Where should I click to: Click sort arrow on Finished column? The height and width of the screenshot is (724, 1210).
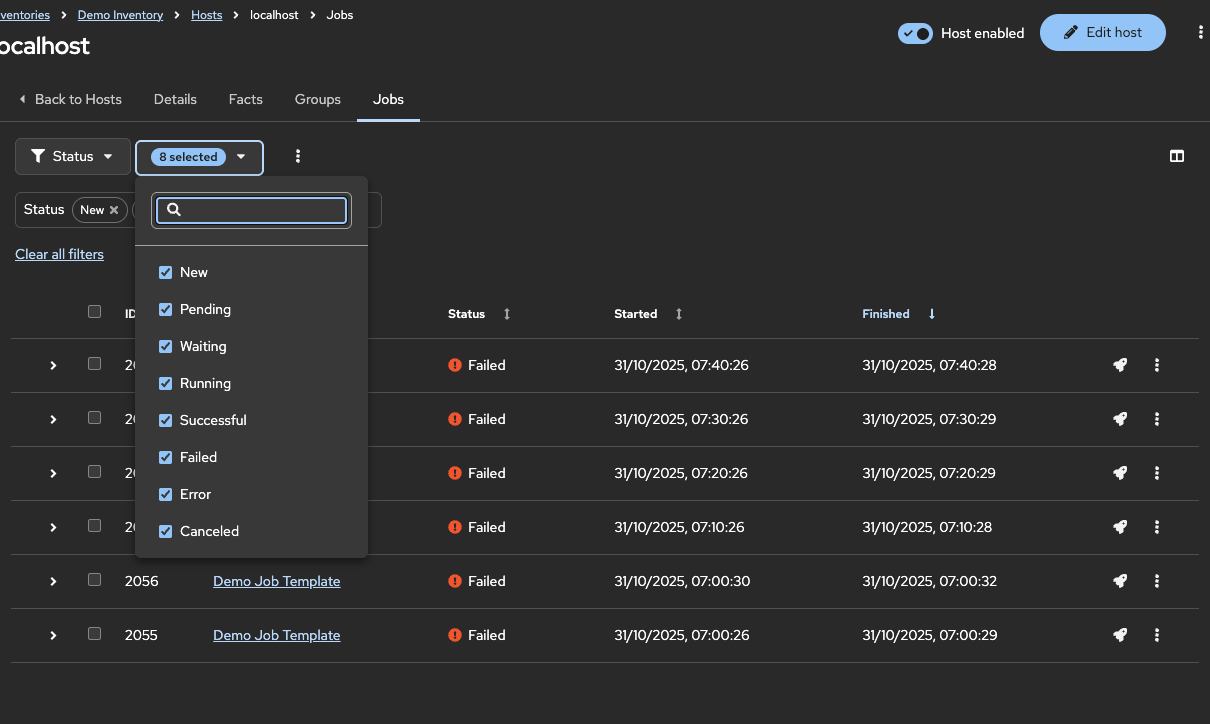click(932, 314)
